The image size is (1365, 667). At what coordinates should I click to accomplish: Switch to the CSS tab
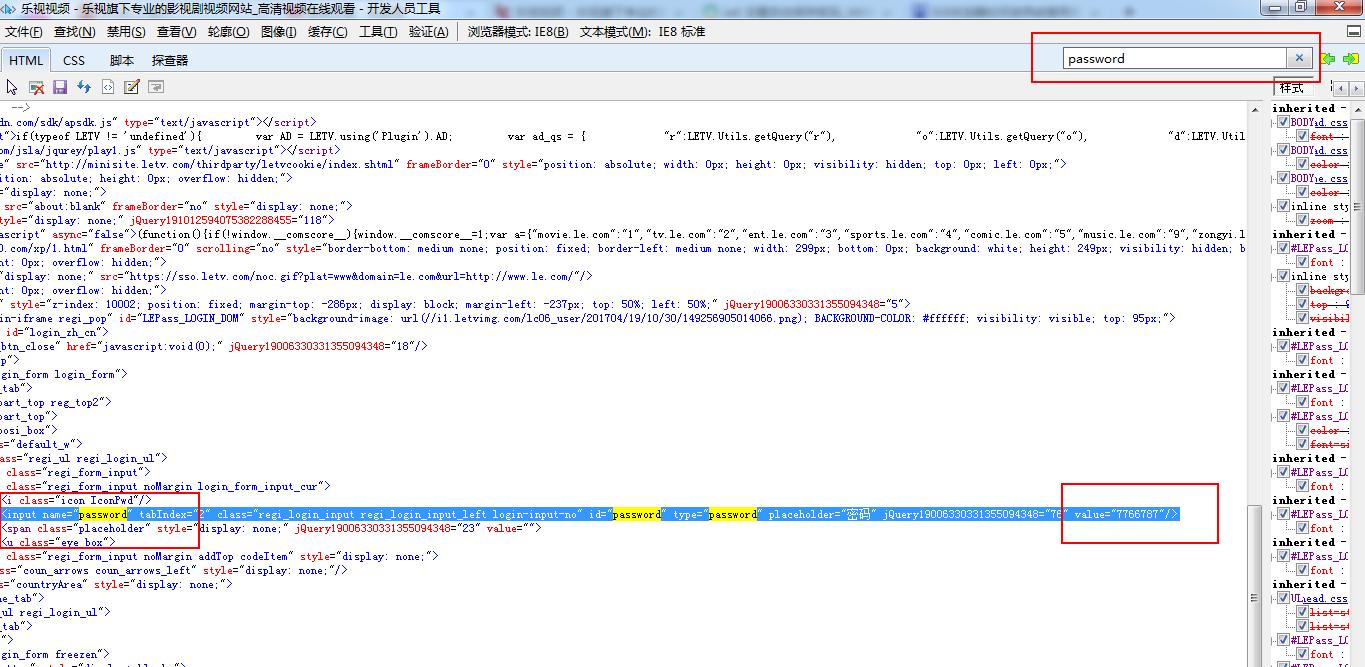click(x=74, y=60)
